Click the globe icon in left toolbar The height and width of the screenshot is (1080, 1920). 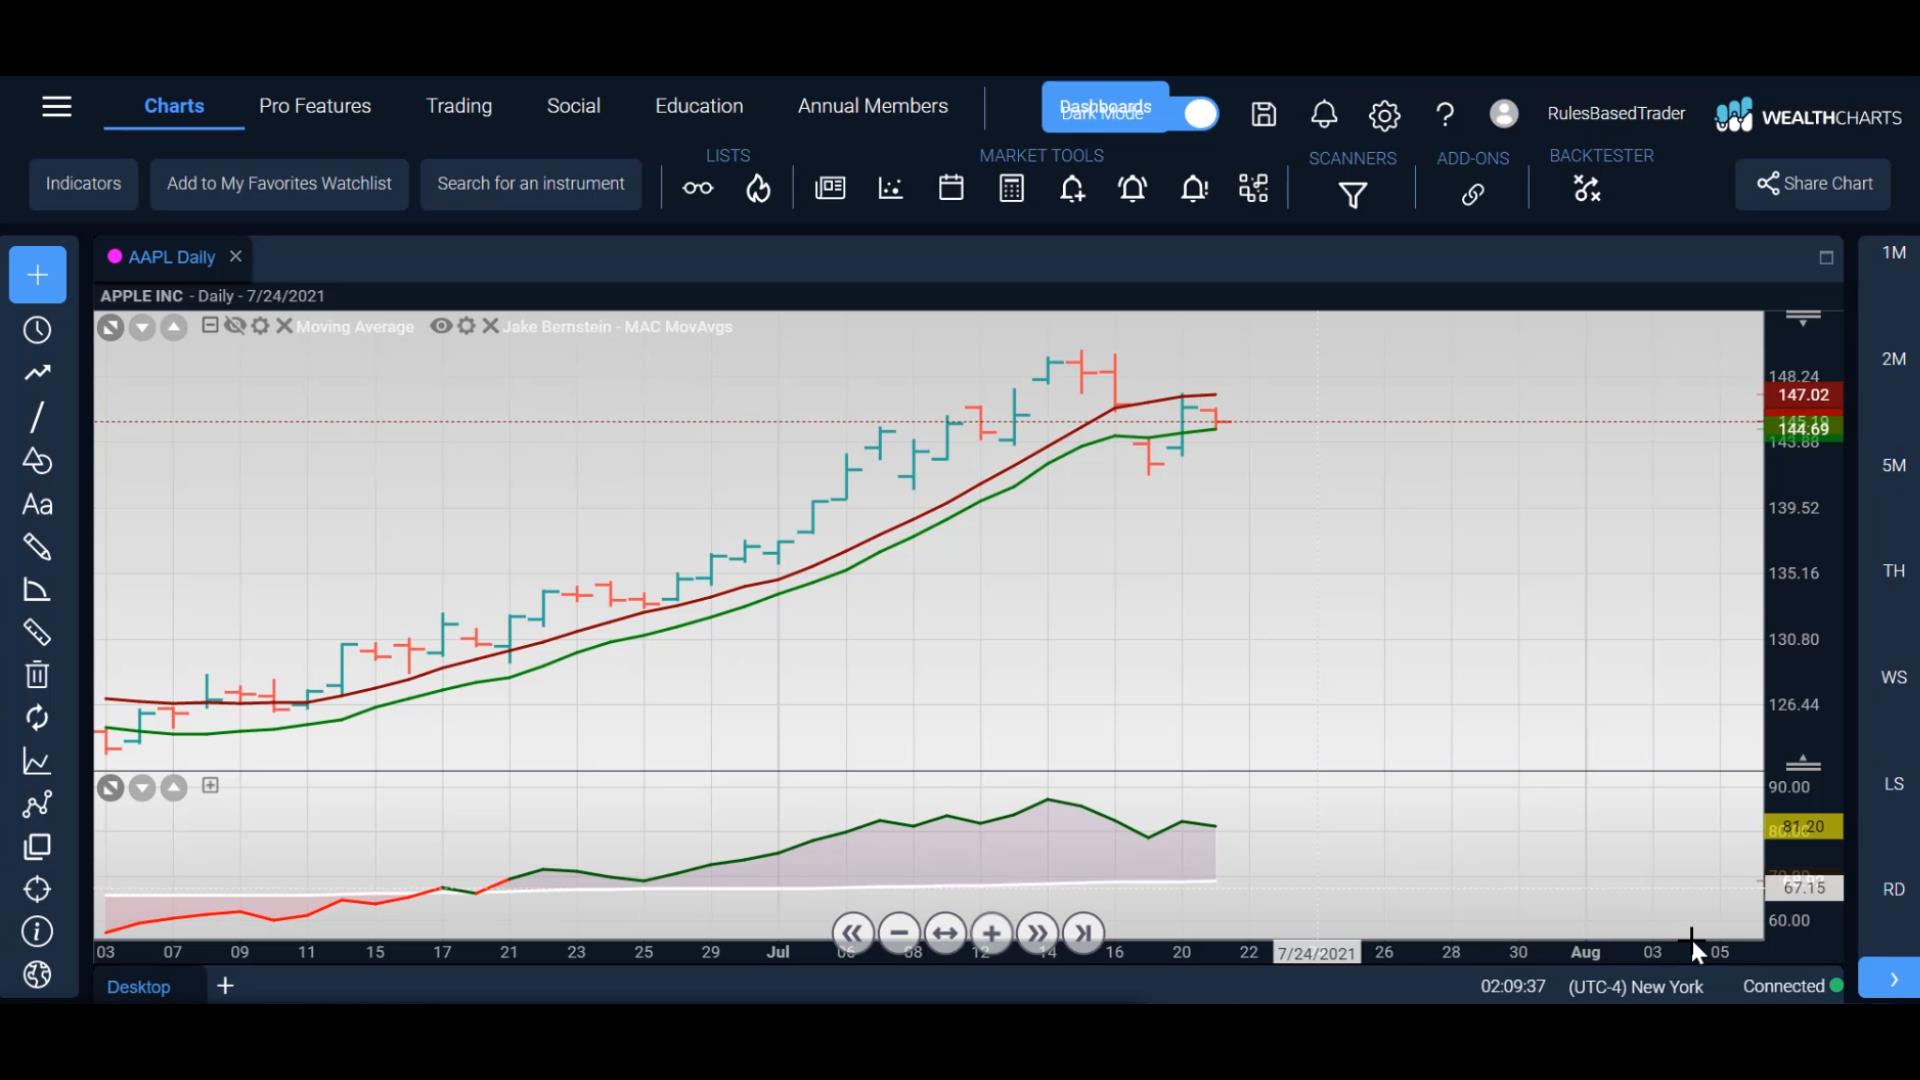click(x=37, y=974)
